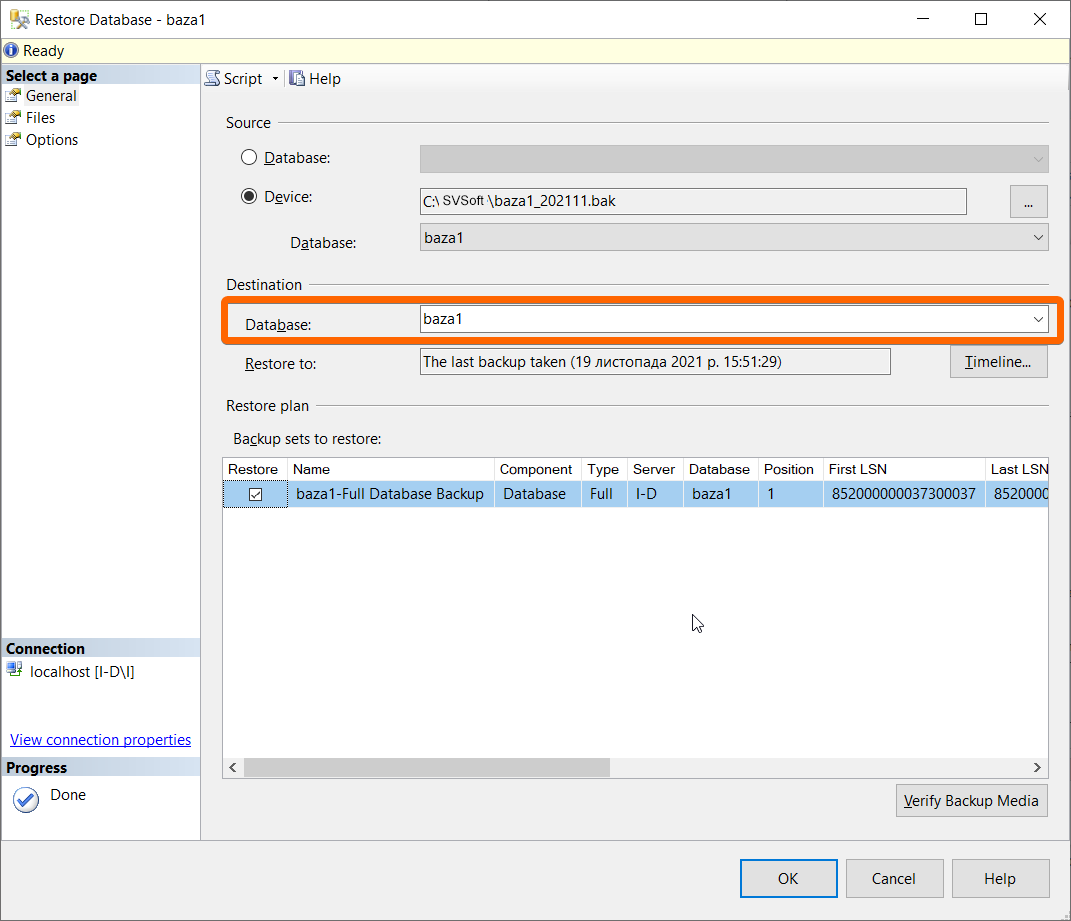The image size is (1071, 921).
Task: Expand the source Database baza1 dropdown
Action: pyautogui.click(x=1038, y=238)
